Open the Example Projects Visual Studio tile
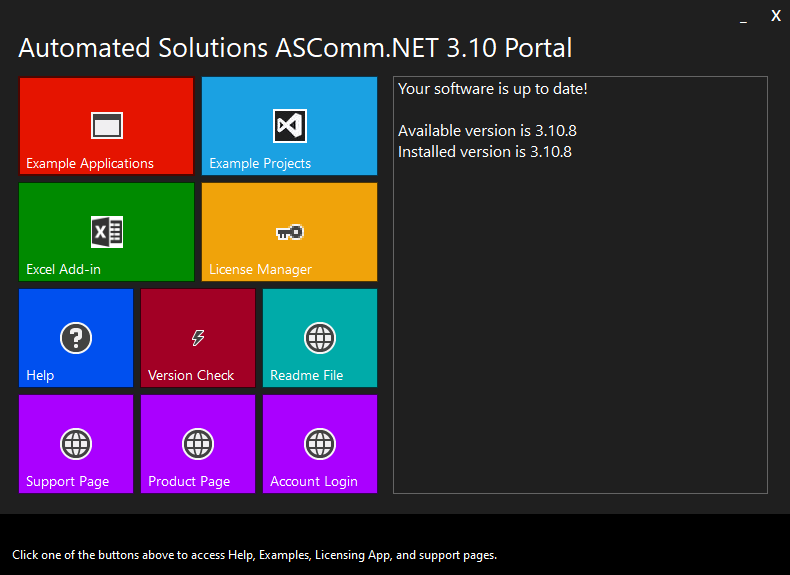790x575 pixels. (x=289, y=126)
